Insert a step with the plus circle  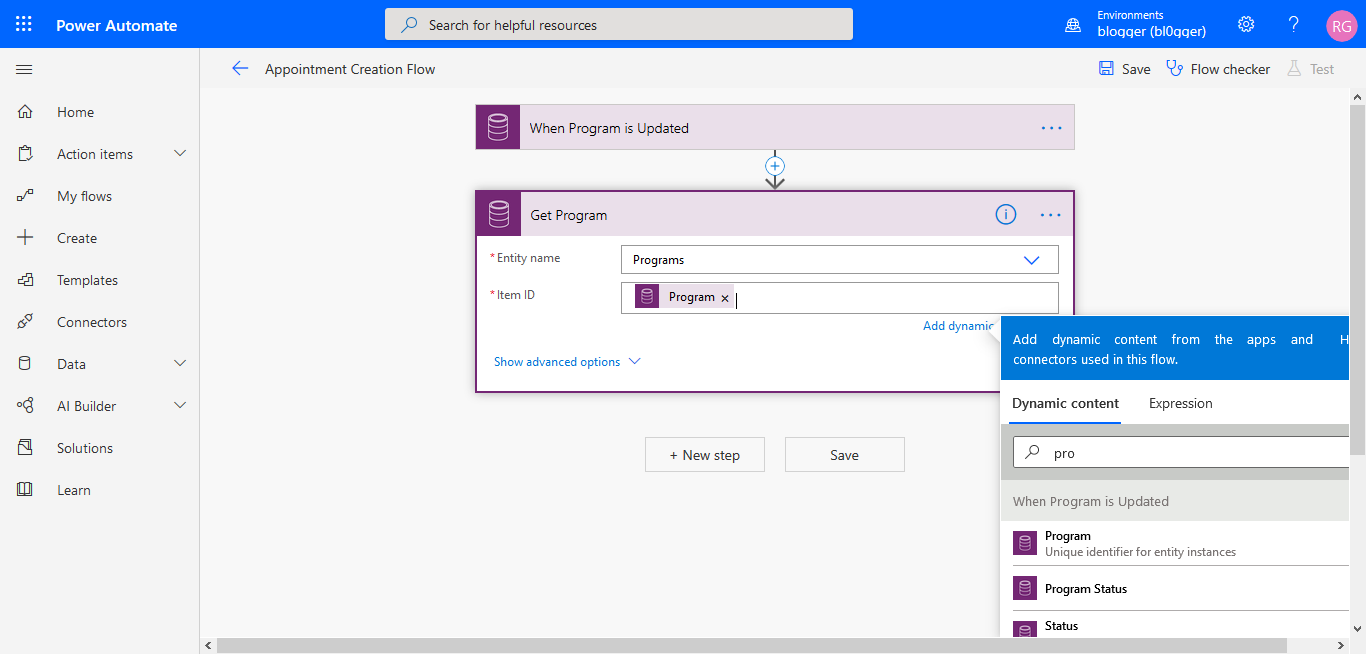point(775,166)
